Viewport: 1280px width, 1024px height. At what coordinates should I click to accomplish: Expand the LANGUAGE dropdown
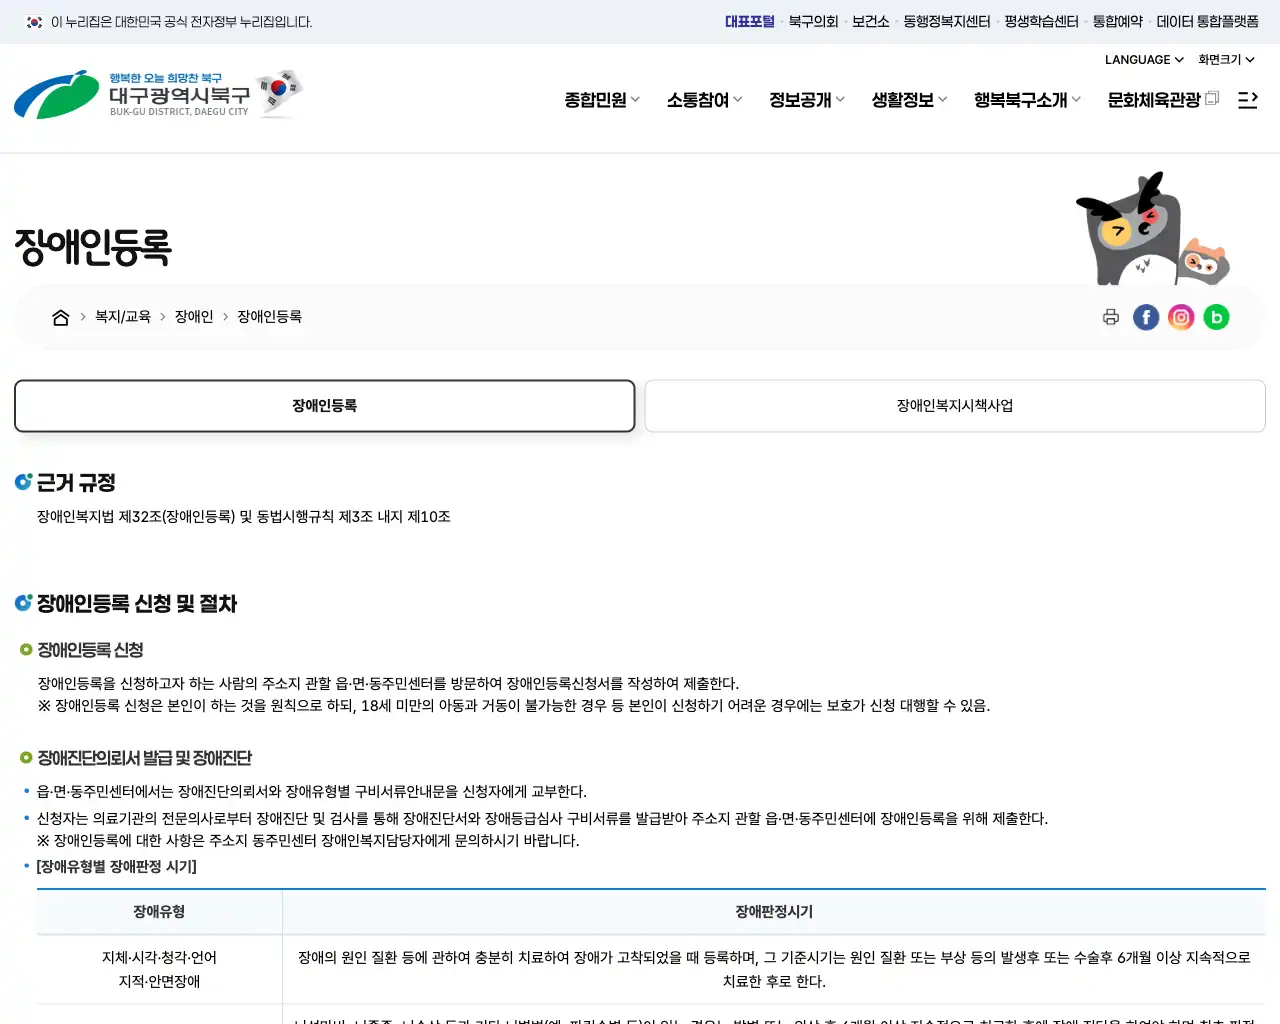coord(1144,60)
